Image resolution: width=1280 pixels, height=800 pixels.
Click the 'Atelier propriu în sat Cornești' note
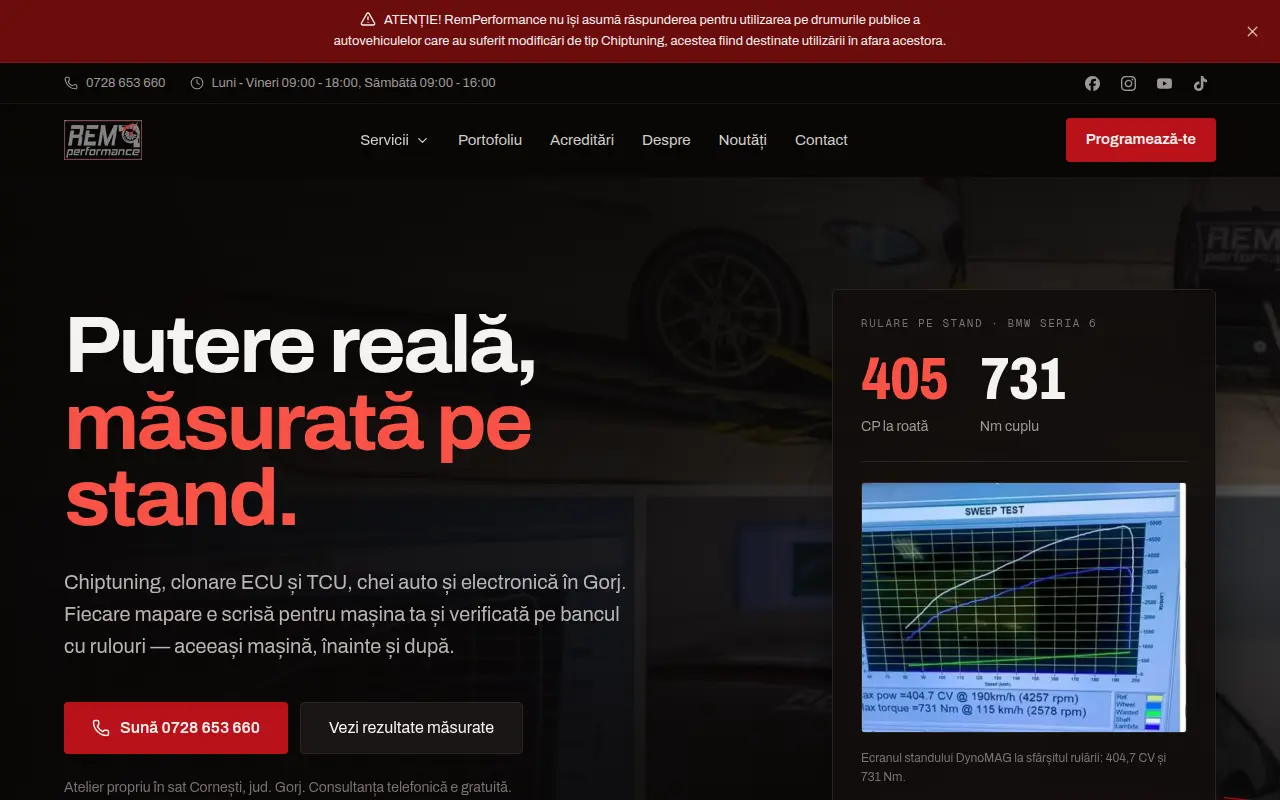[x=288, y=787]
